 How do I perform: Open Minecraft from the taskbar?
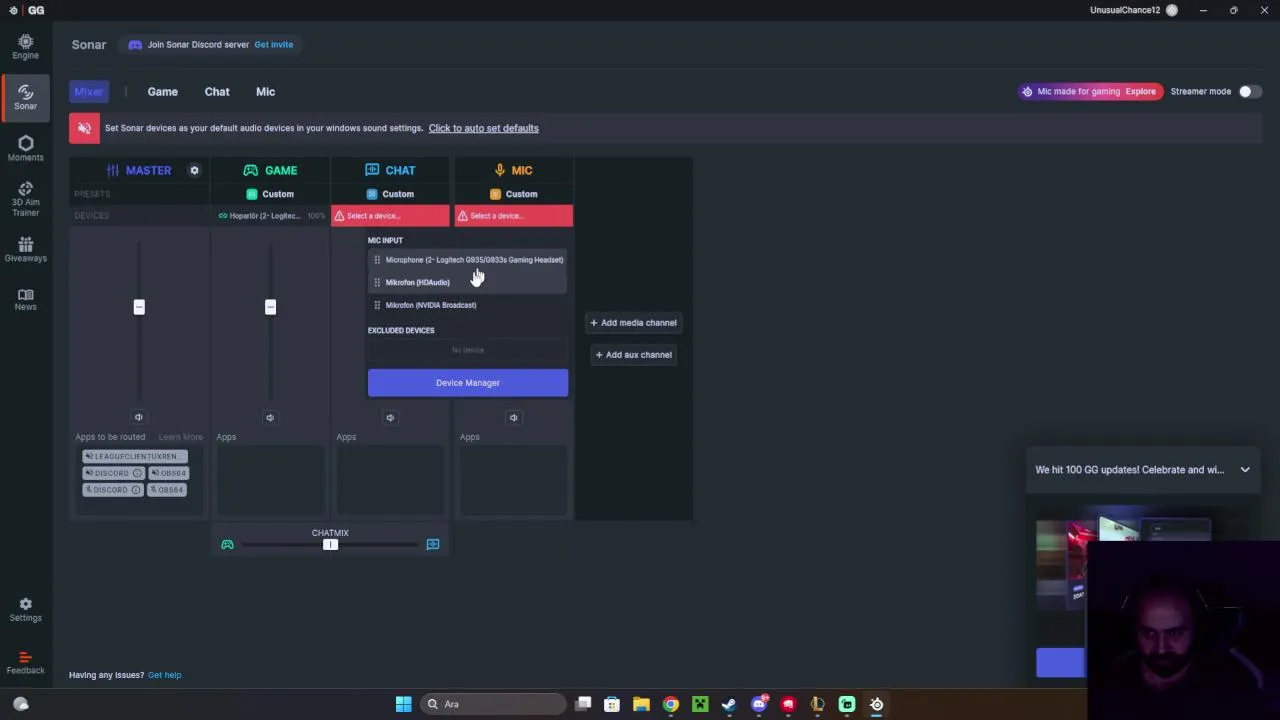tap(700, 704)
